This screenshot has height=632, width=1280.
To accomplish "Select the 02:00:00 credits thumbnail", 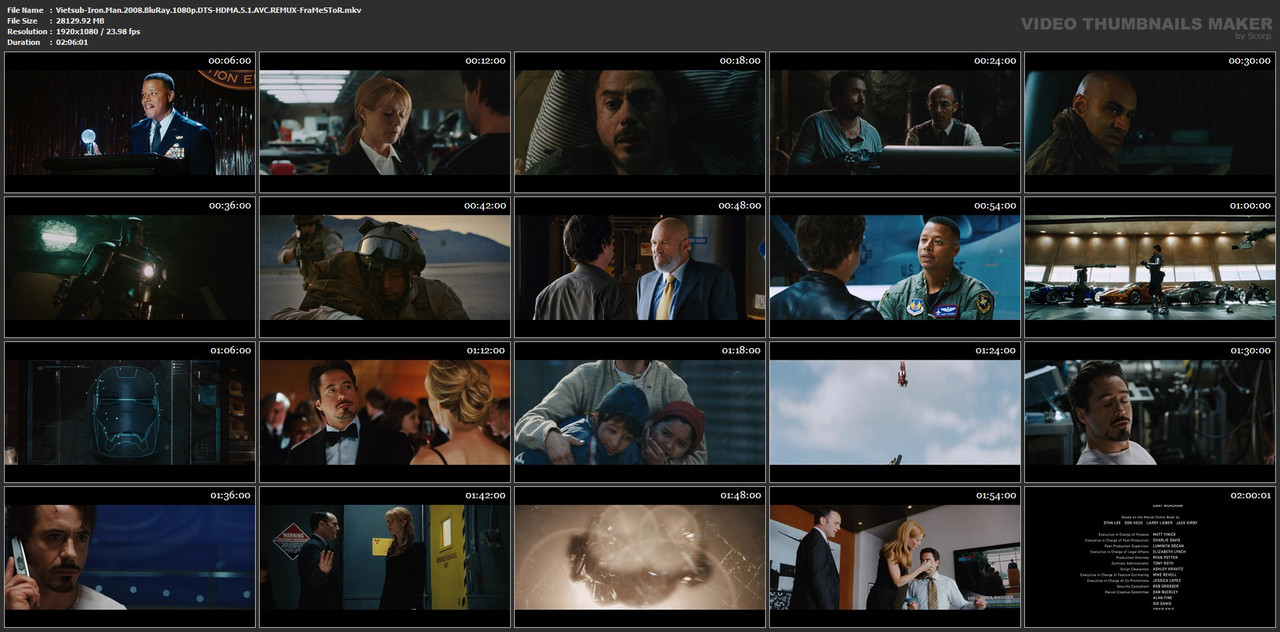I will click(1150, 557).
